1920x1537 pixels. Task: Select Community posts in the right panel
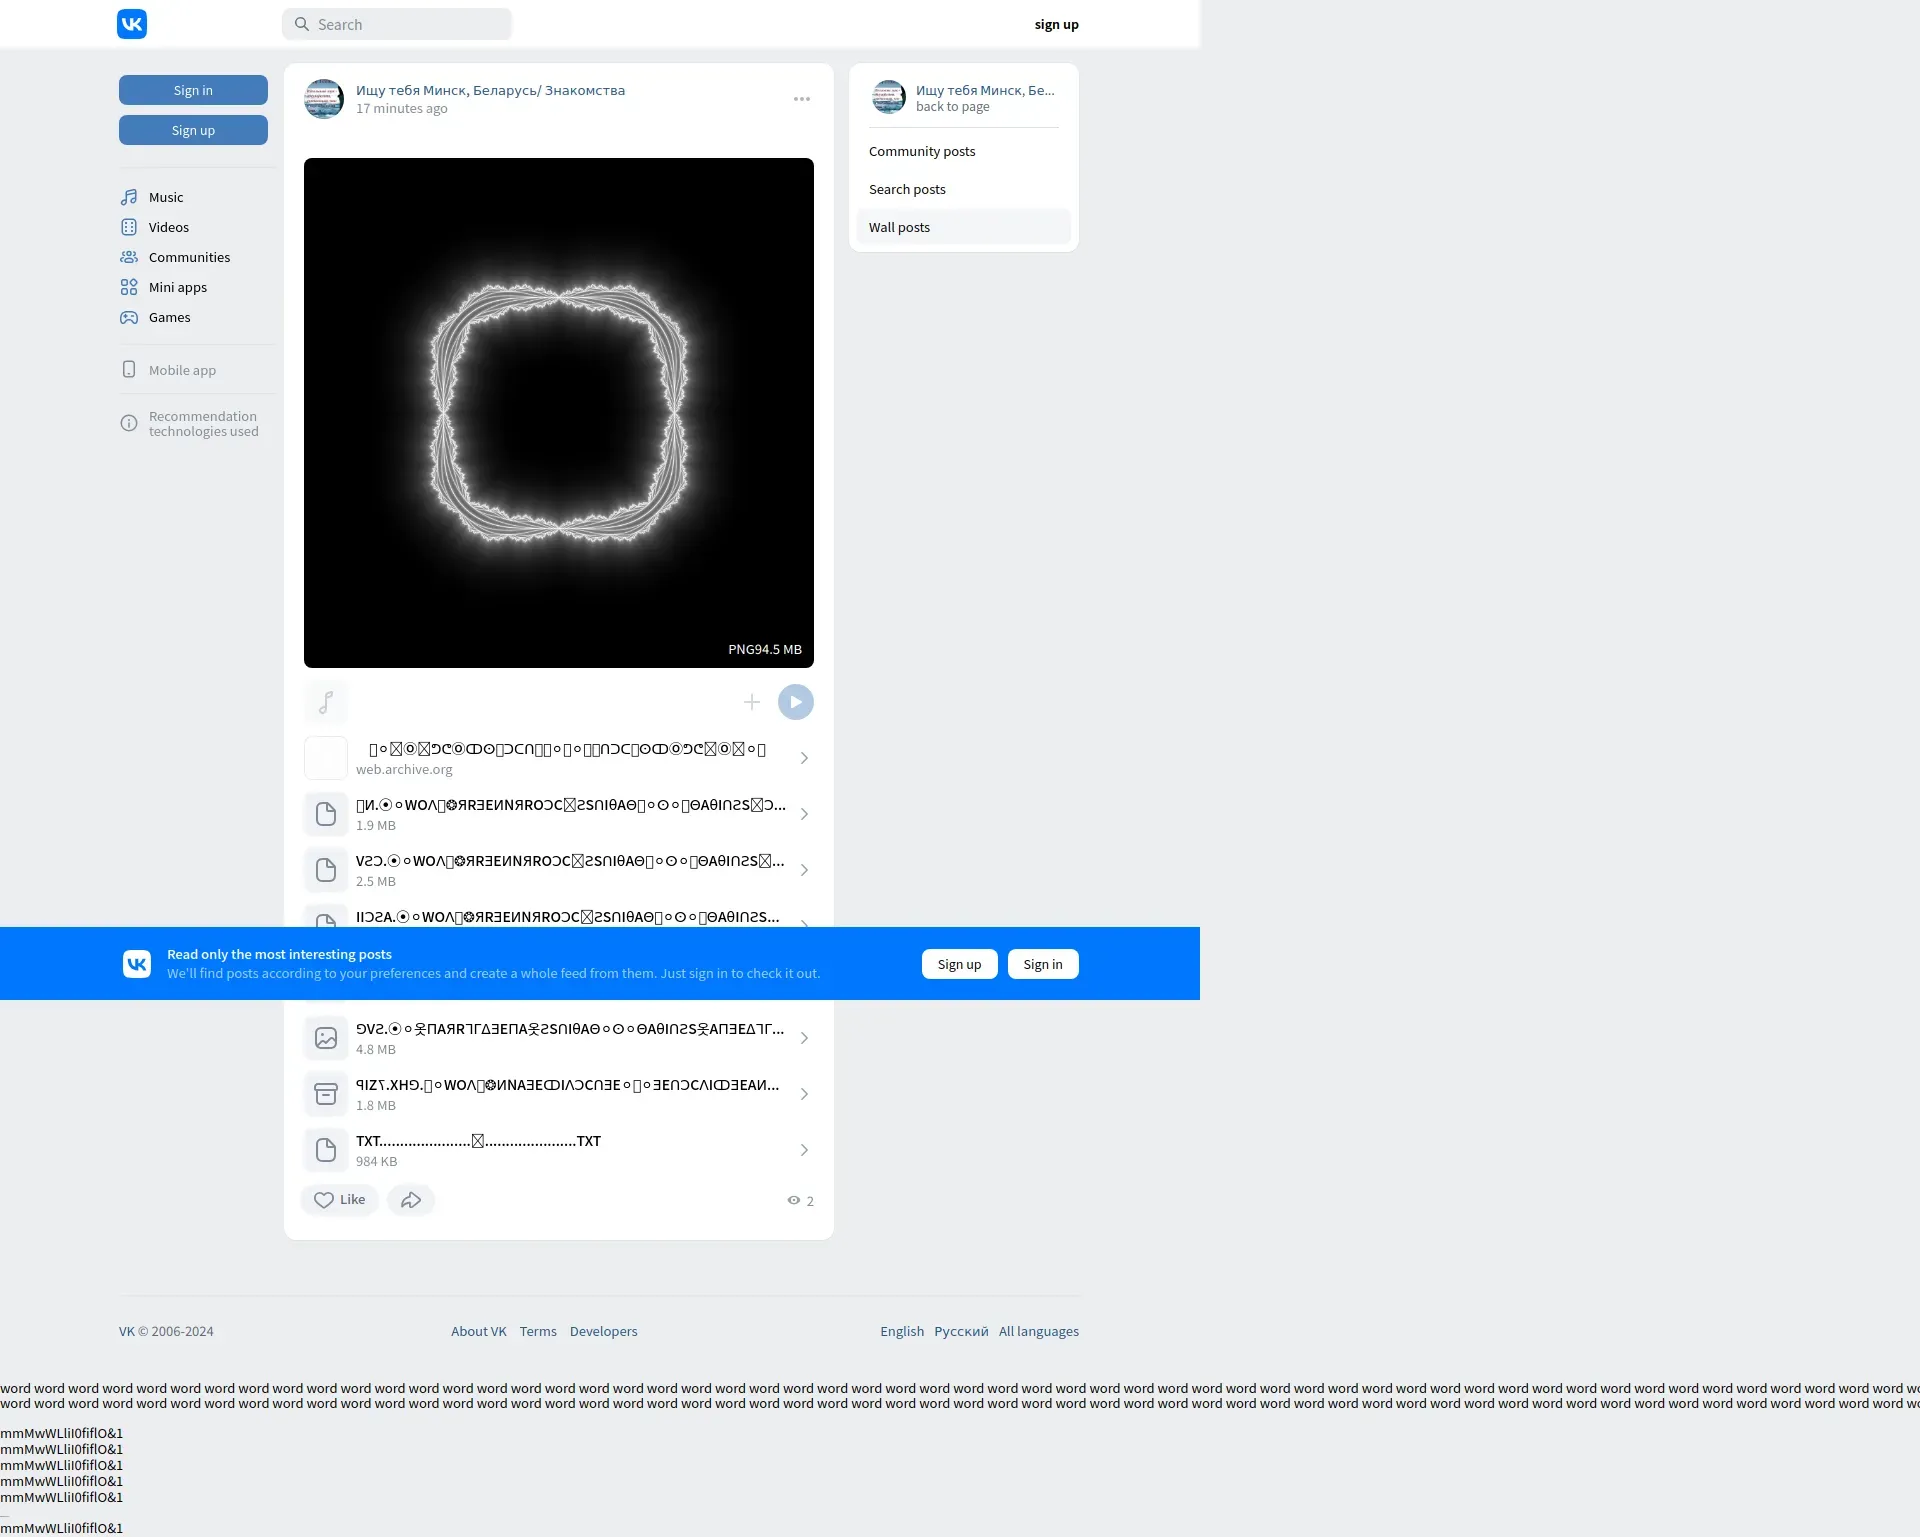(922, 152)
